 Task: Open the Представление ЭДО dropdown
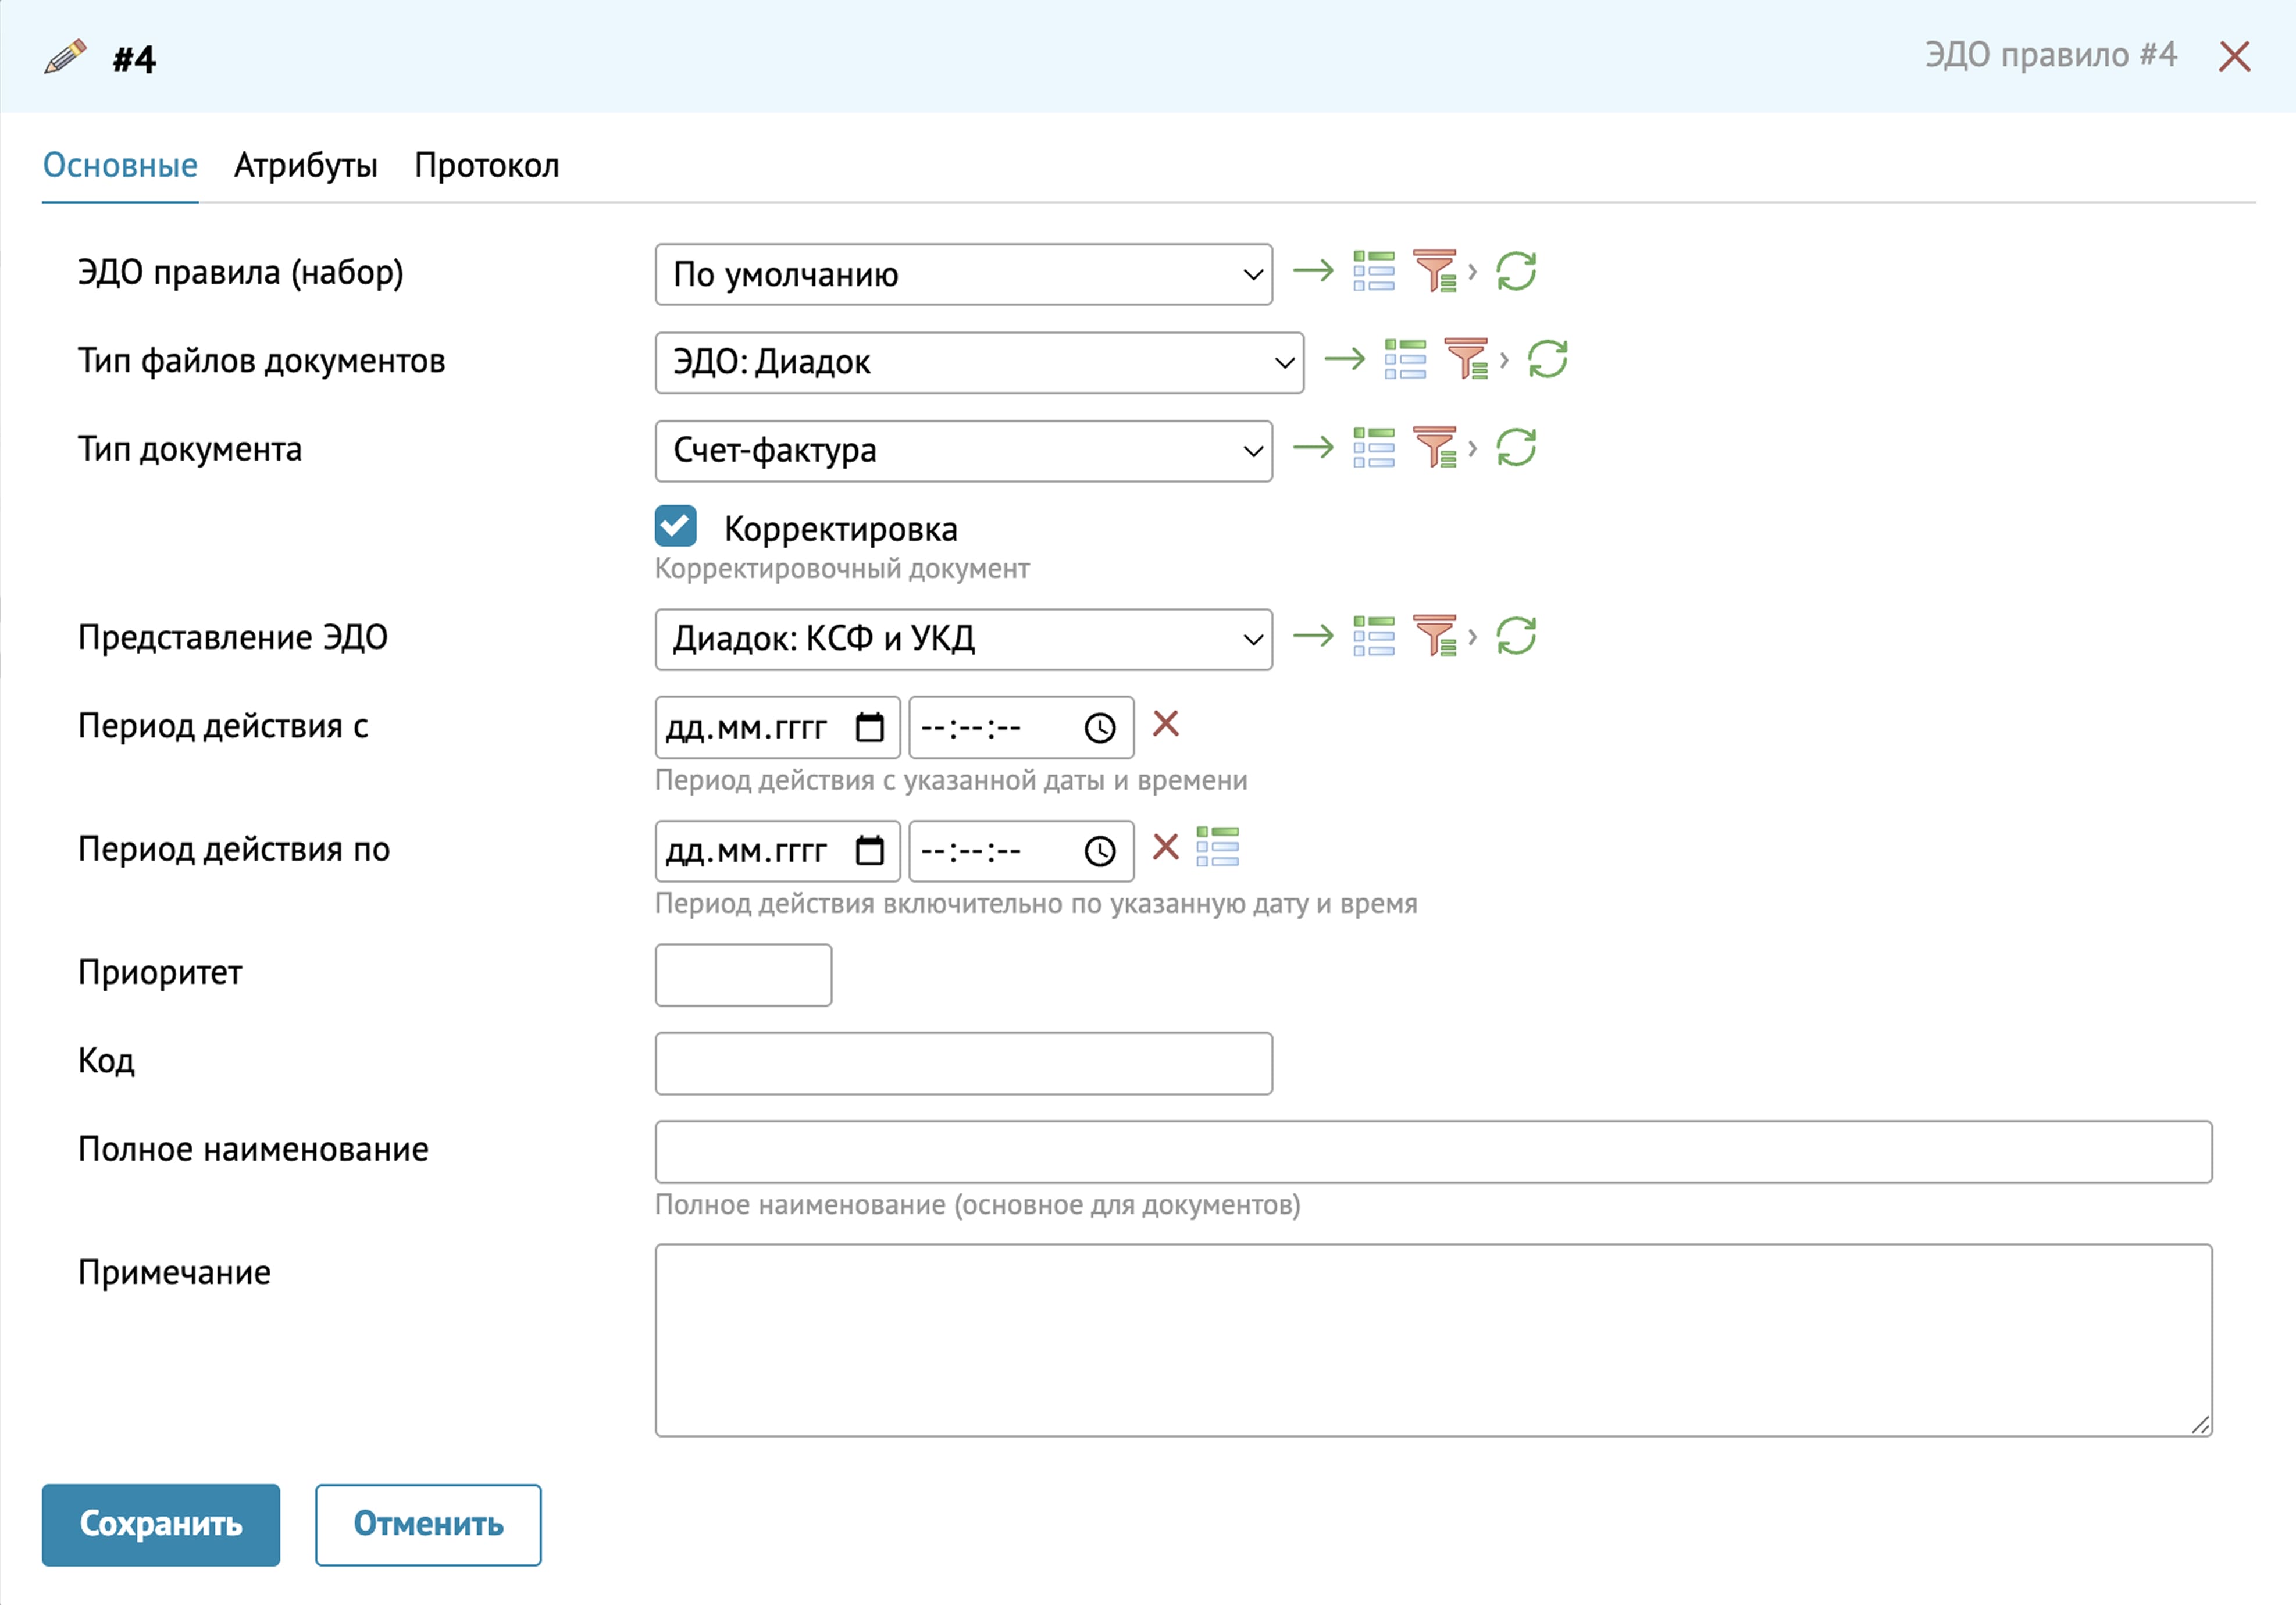tap(963, 639)
